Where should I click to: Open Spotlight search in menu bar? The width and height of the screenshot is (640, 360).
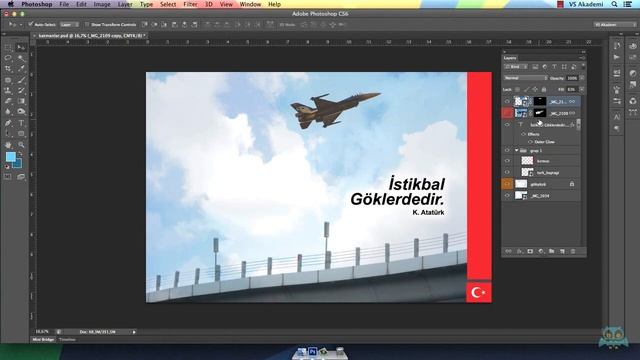(x=614, y=4)
